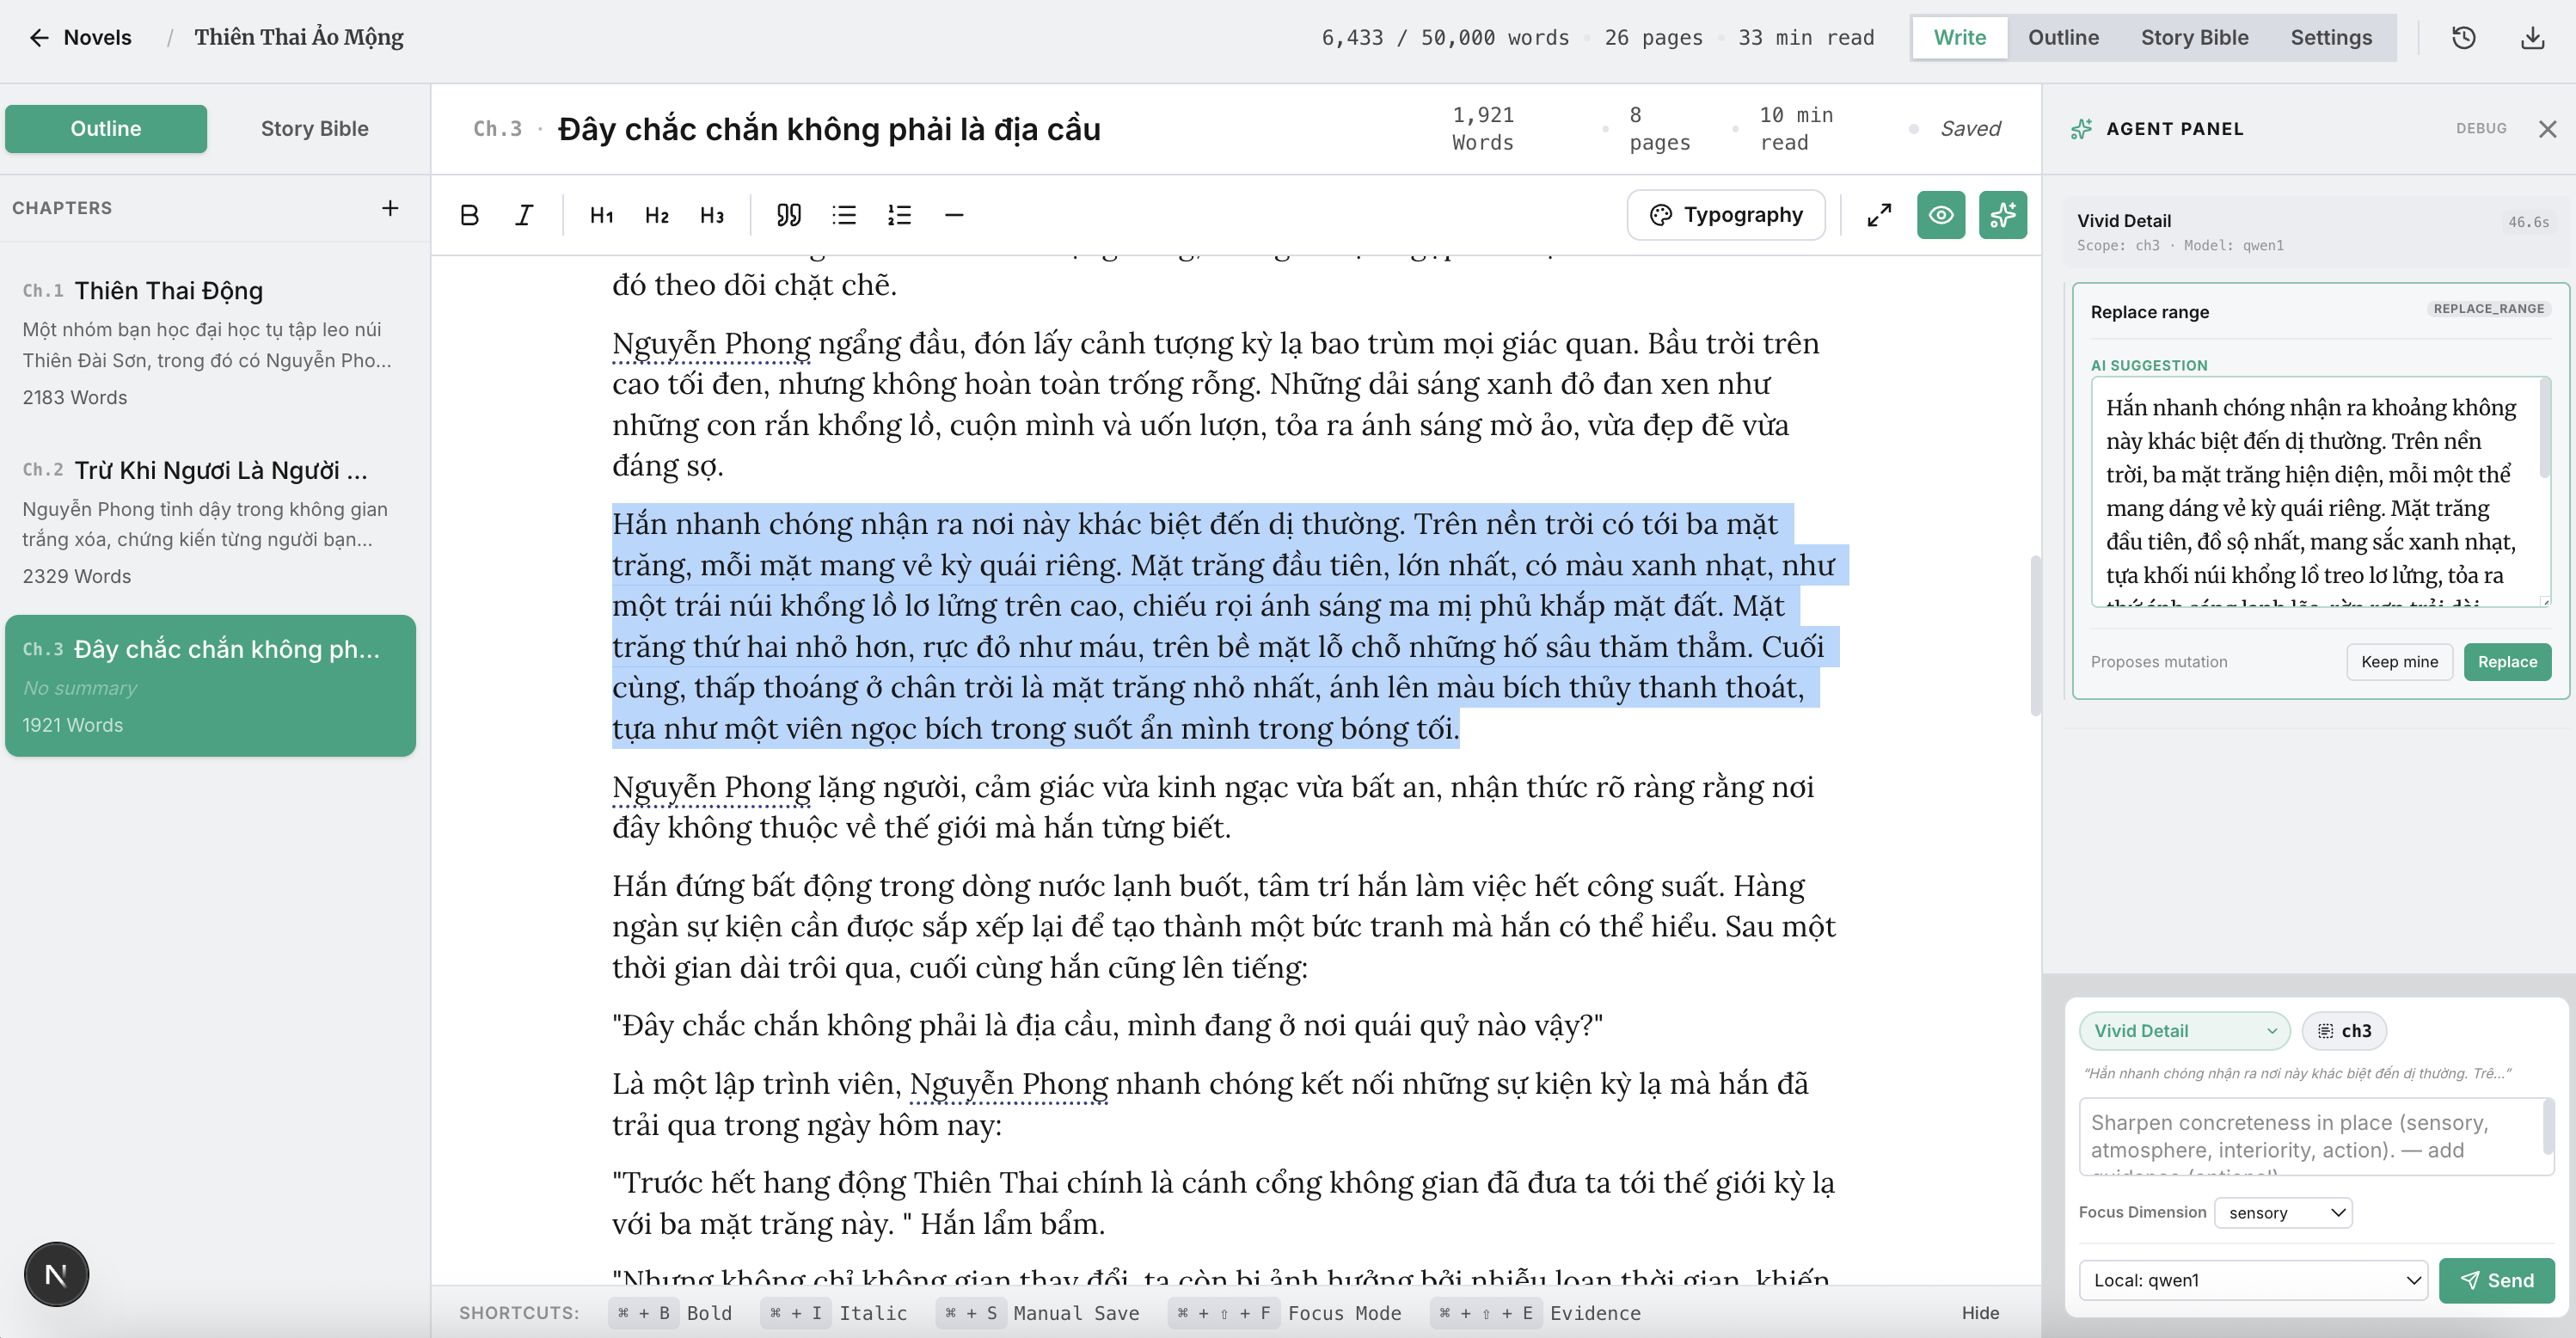The image size is (2576, 1338).
Task: Switch to the Write tab
Action: (x=1959, y=38)
